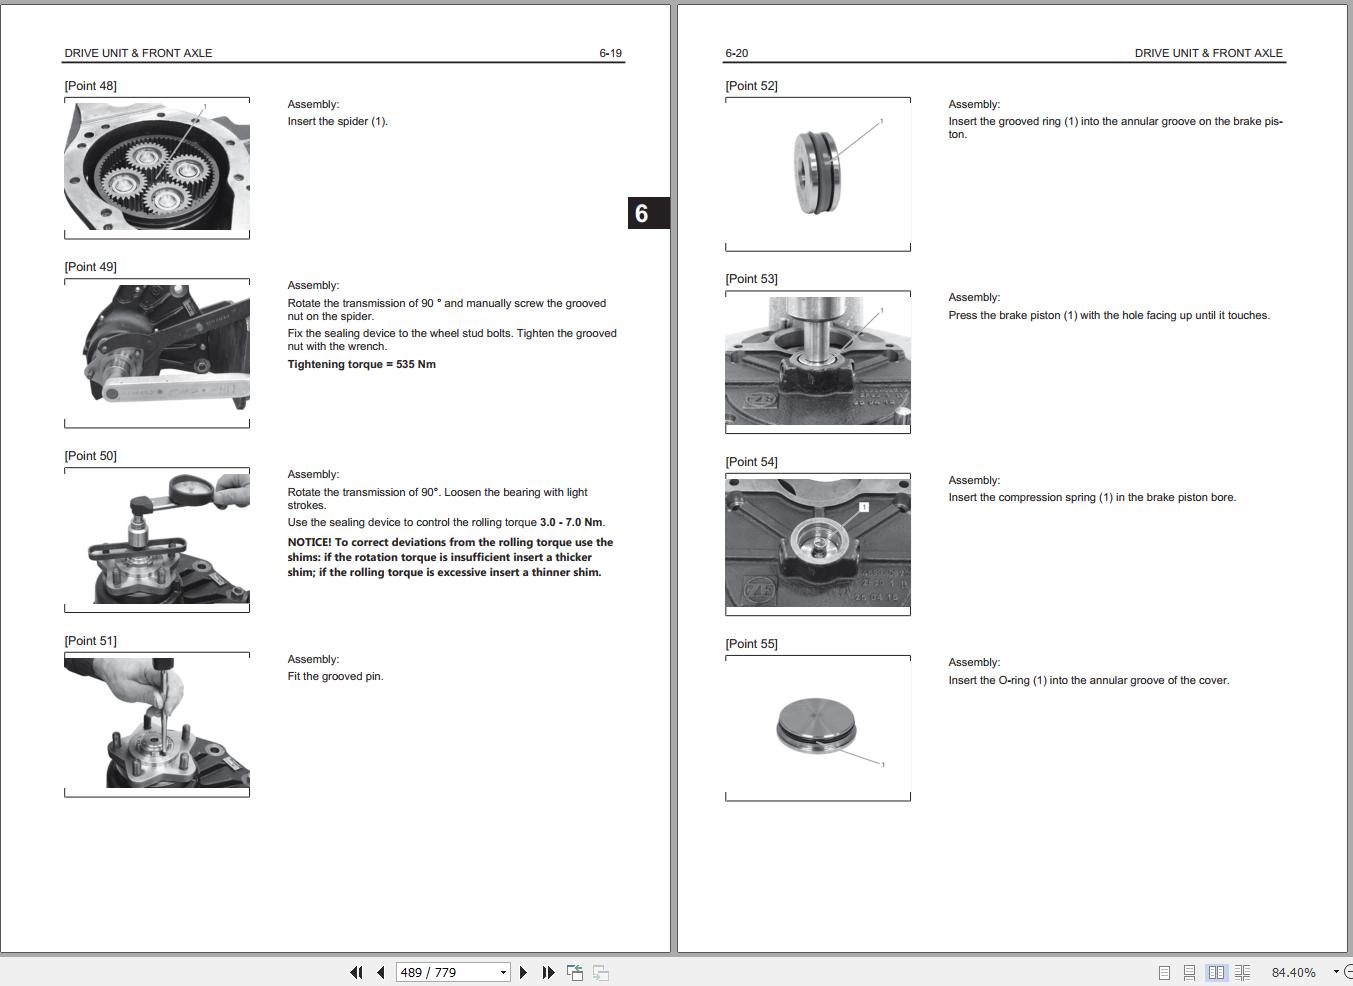Viewport: 1353px width, 986px height.
Task: Click the 84.40% zoom value
Action: pyautogui.click(x=1293, y=972)
